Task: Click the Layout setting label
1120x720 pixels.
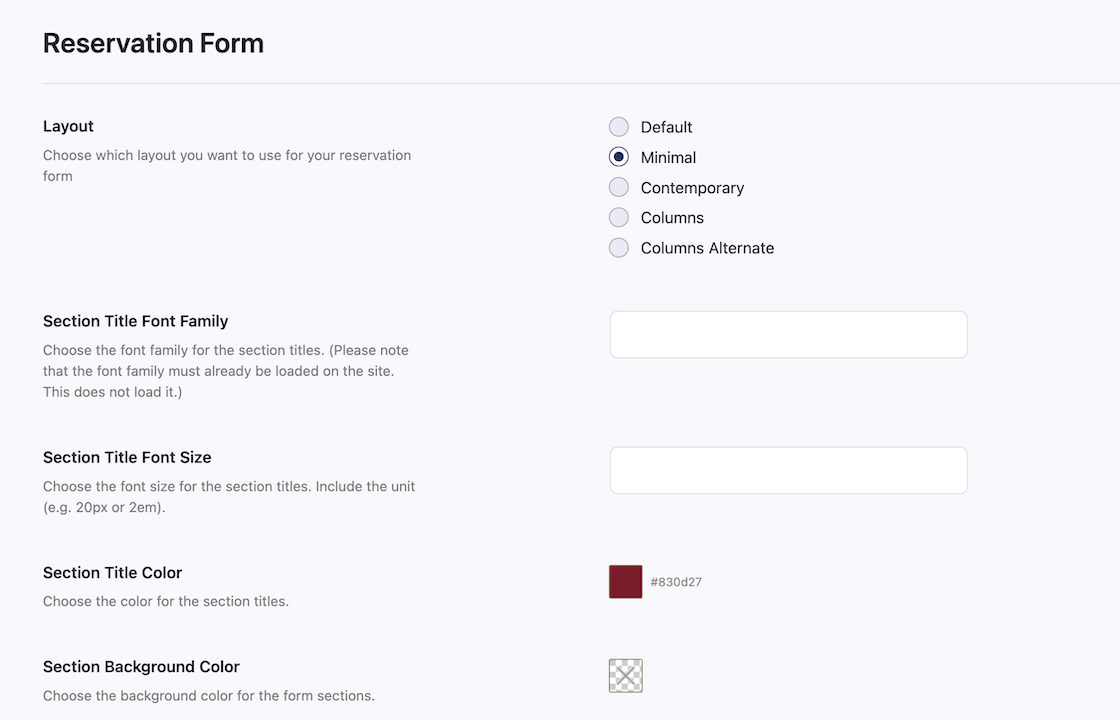Action: click(68, 126)
